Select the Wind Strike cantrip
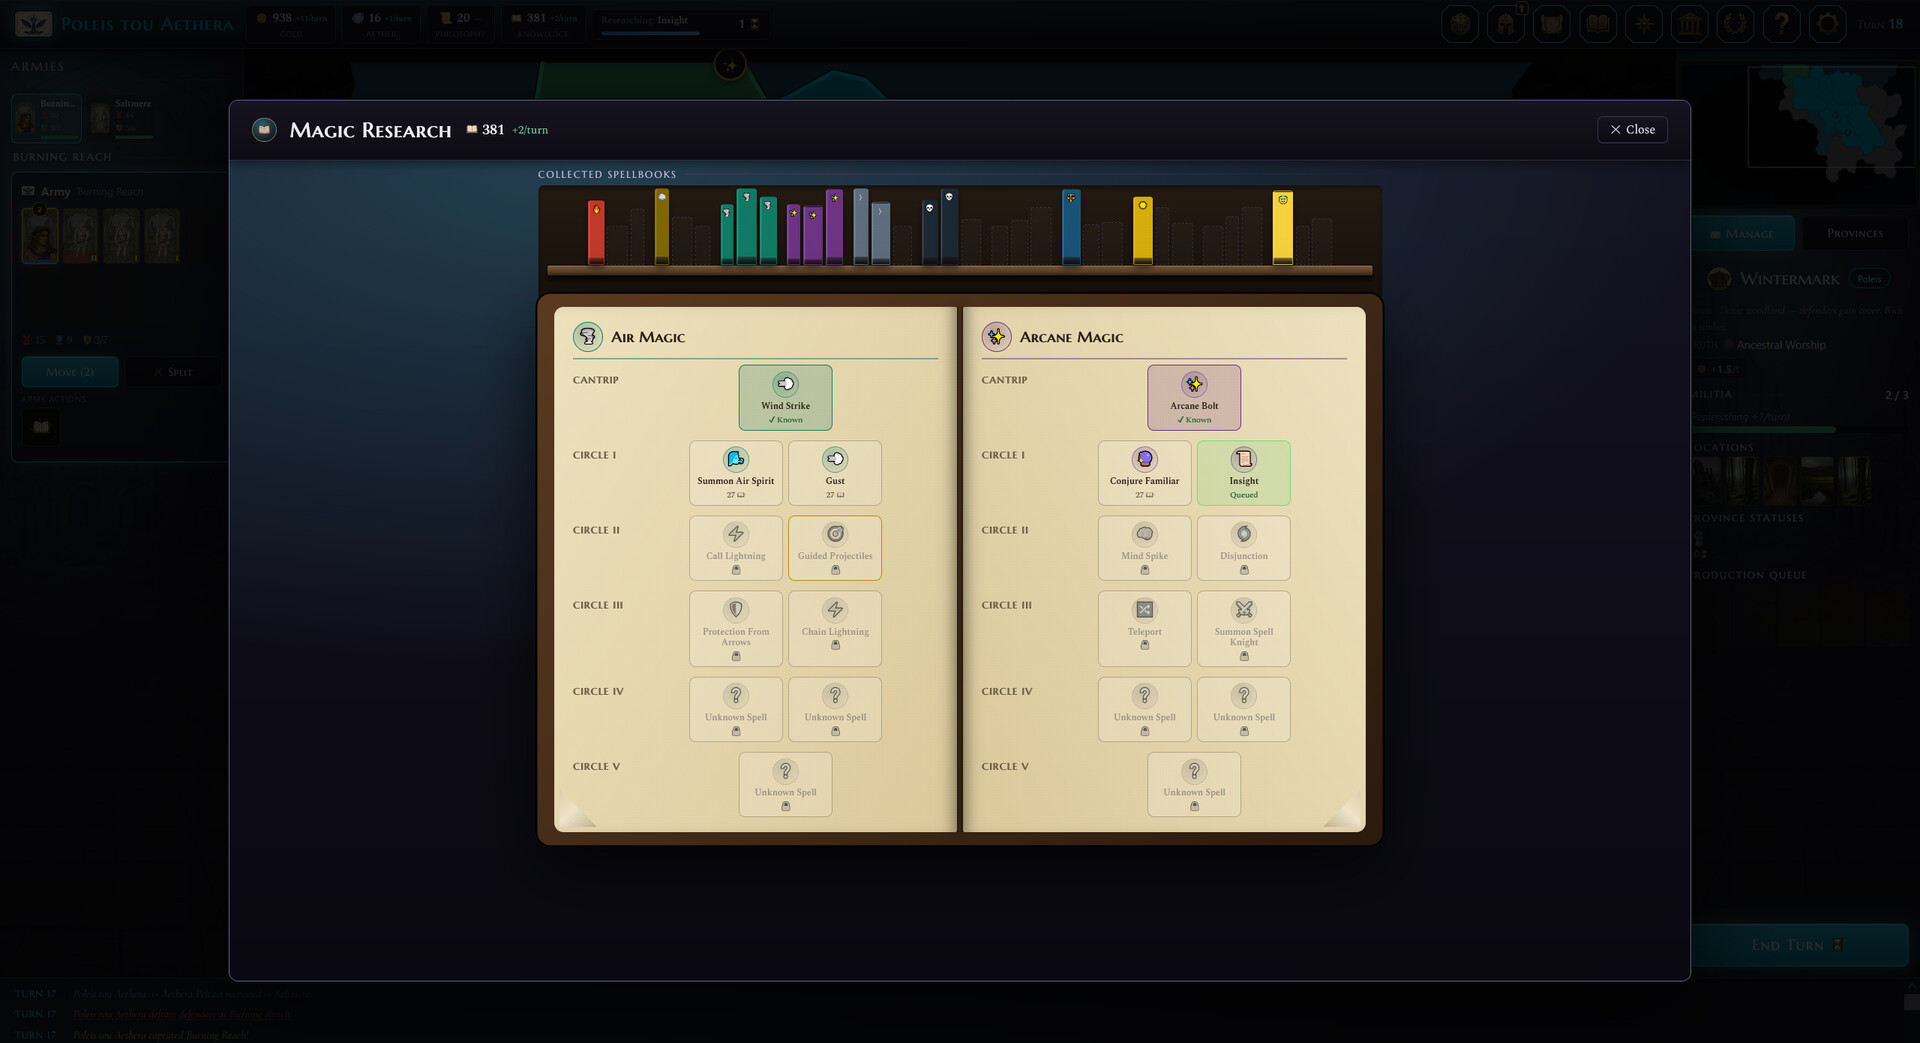Screen dimensions: 1920x1043 coord(785,398)
